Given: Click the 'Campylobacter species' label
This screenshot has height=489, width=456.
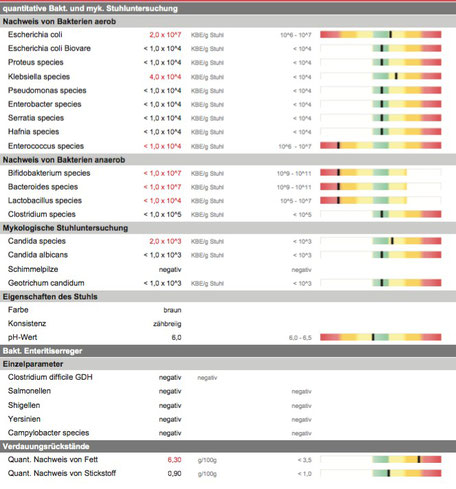Looking at the screenshot, I should click(48, 433).
